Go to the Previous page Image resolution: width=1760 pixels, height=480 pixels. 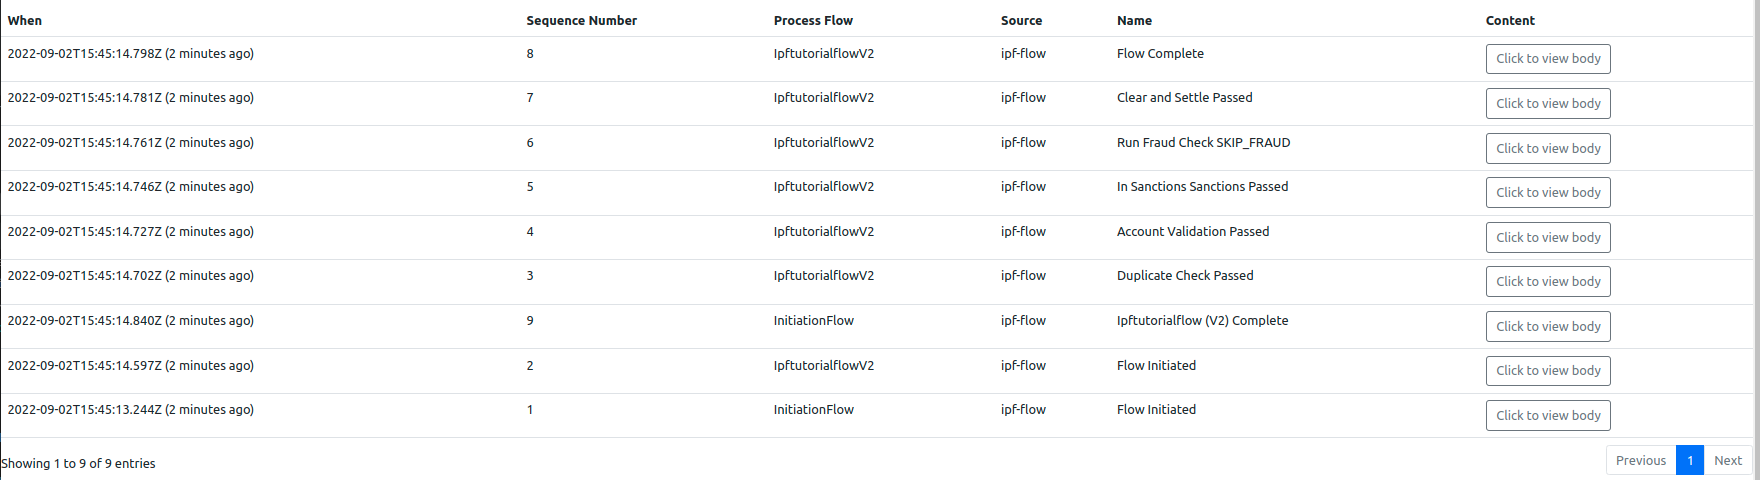coord(1640,461)
